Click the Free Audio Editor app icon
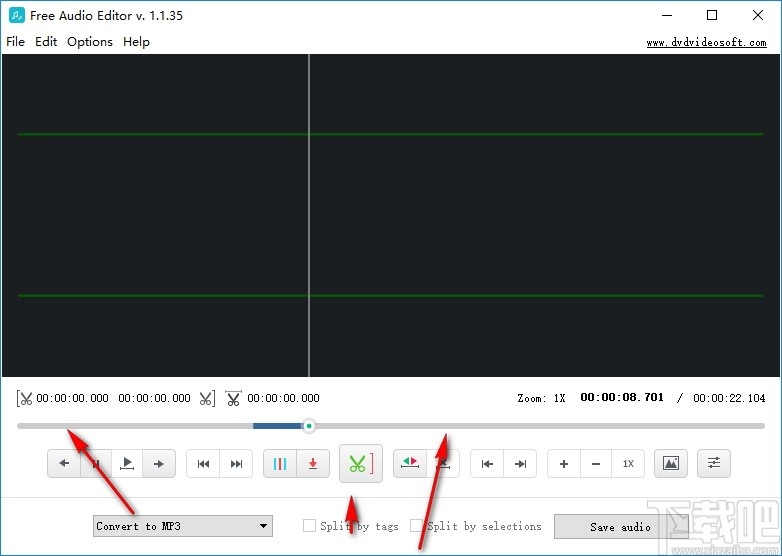This screenshot has width=782, height=556. point(16,15)
